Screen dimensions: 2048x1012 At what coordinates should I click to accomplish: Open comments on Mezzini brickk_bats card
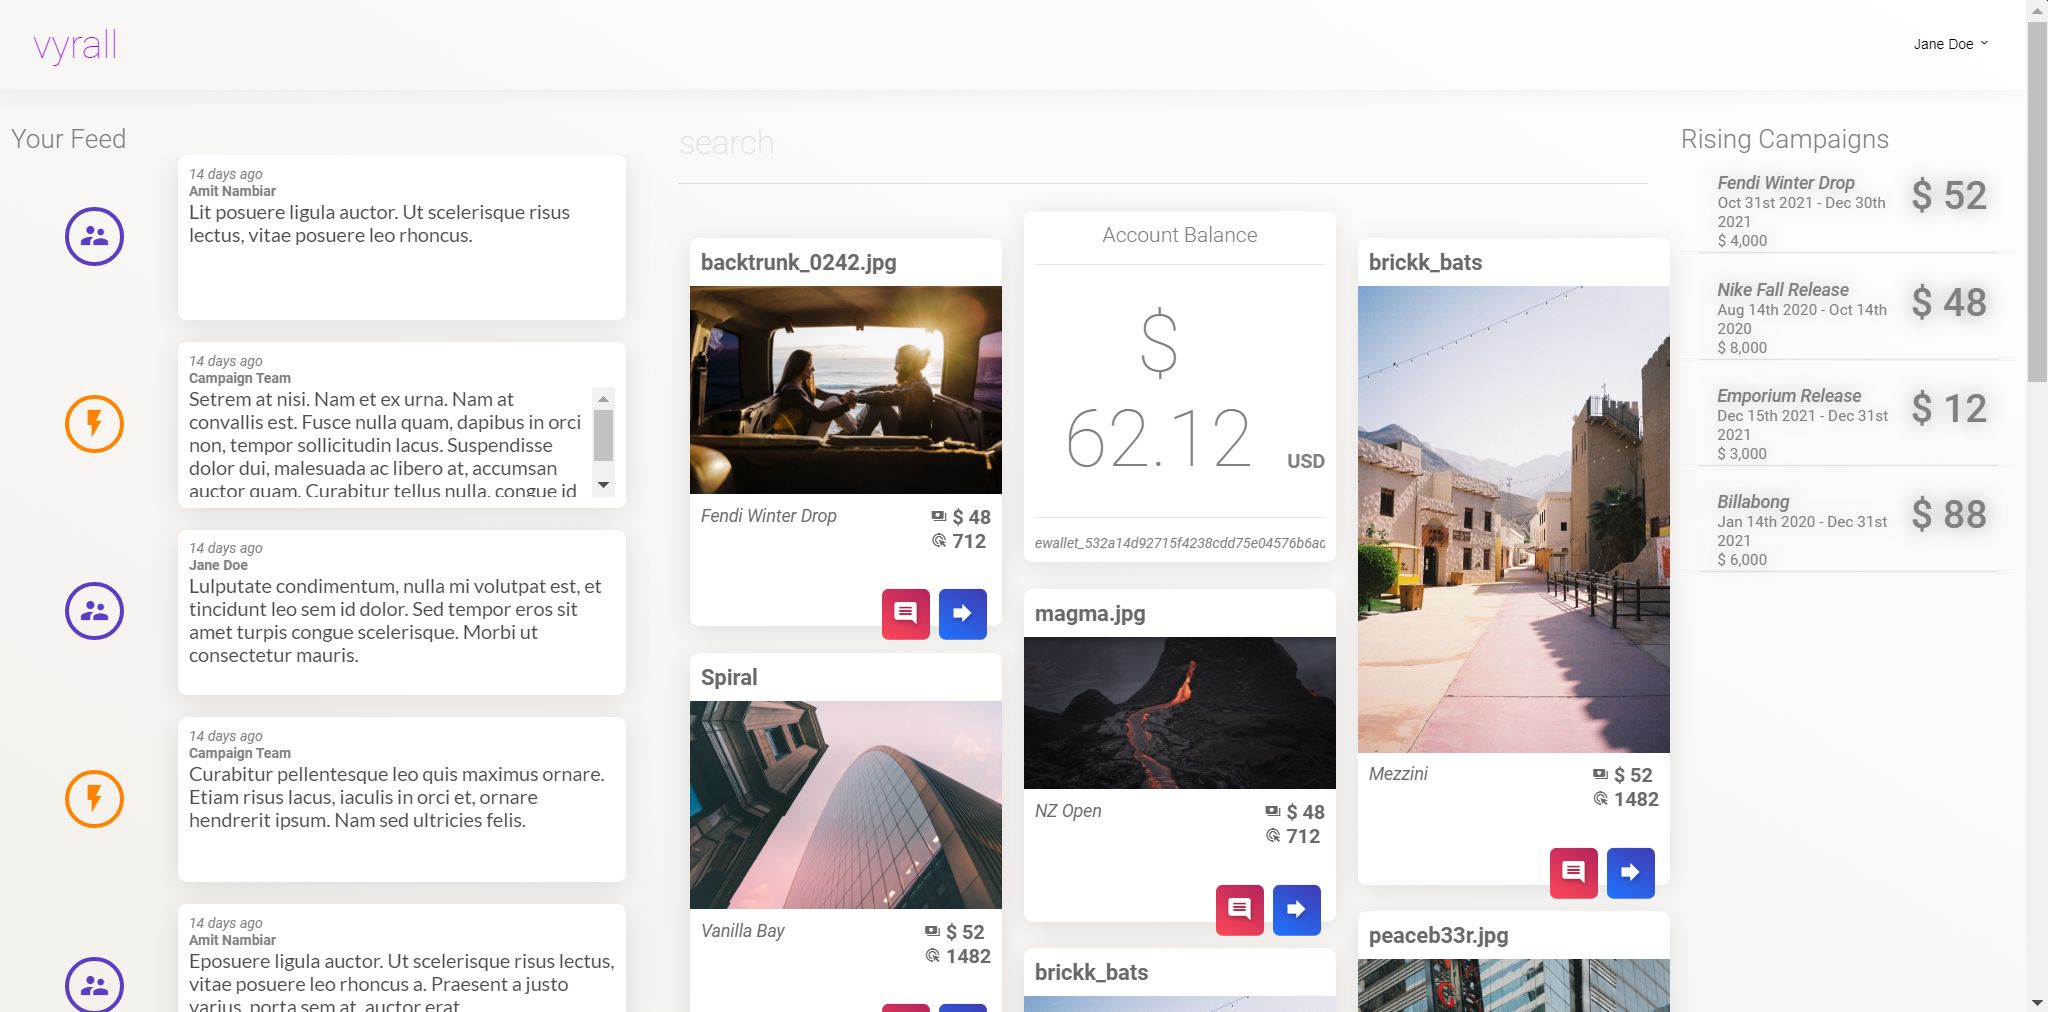tap(1574, 873)
